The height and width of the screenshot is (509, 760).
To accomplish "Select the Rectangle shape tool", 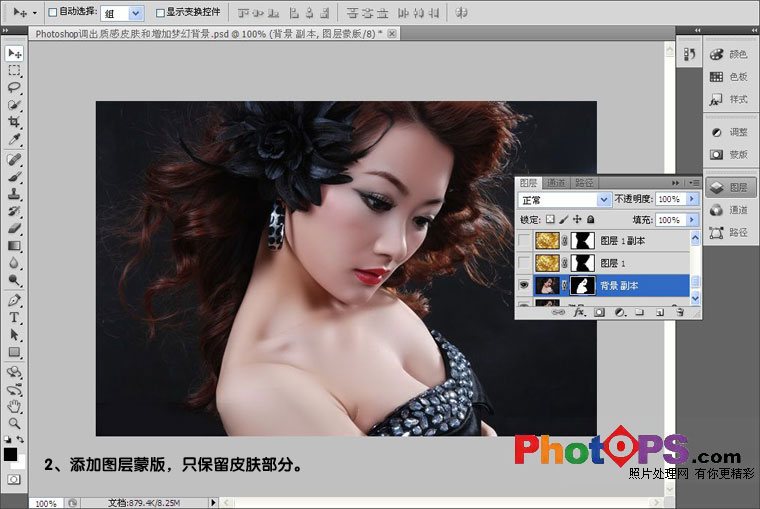I will pos(15,352).
